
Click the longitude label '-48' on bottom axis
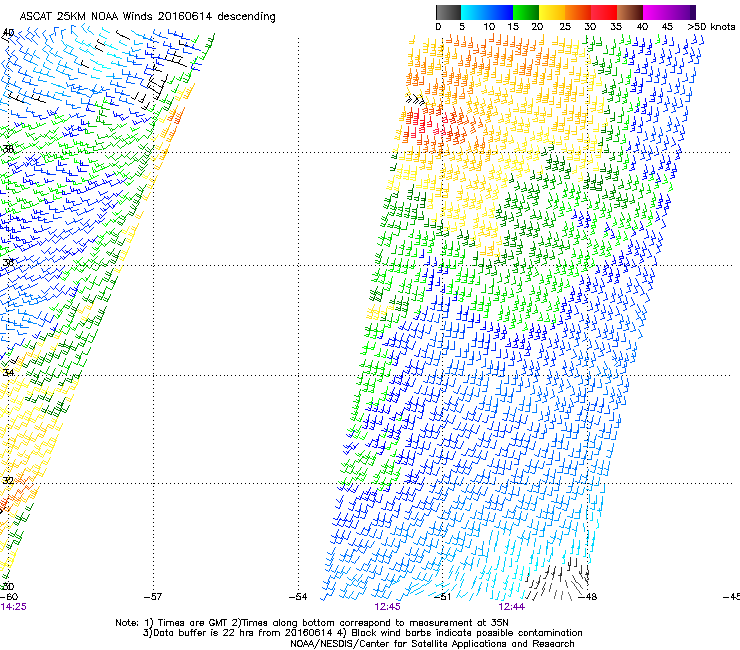tap(588, 597)
